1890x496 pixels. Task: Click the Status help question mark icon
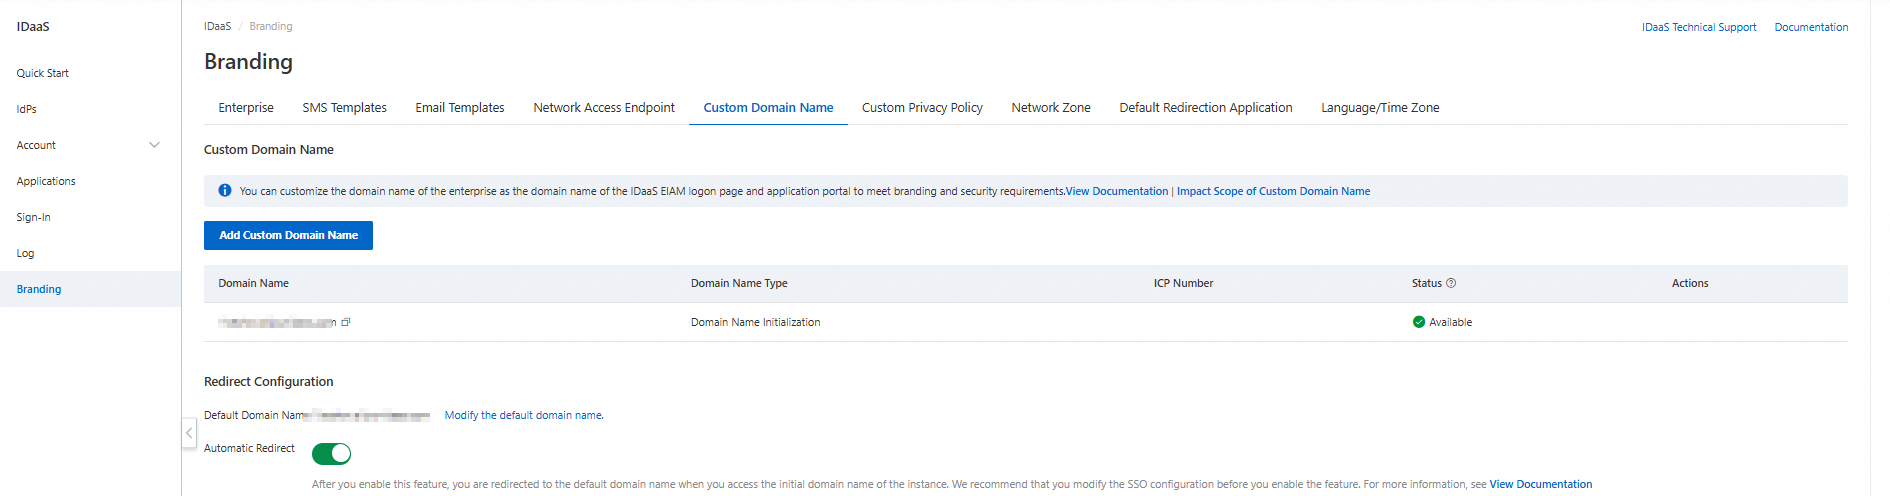(1451, 283)
